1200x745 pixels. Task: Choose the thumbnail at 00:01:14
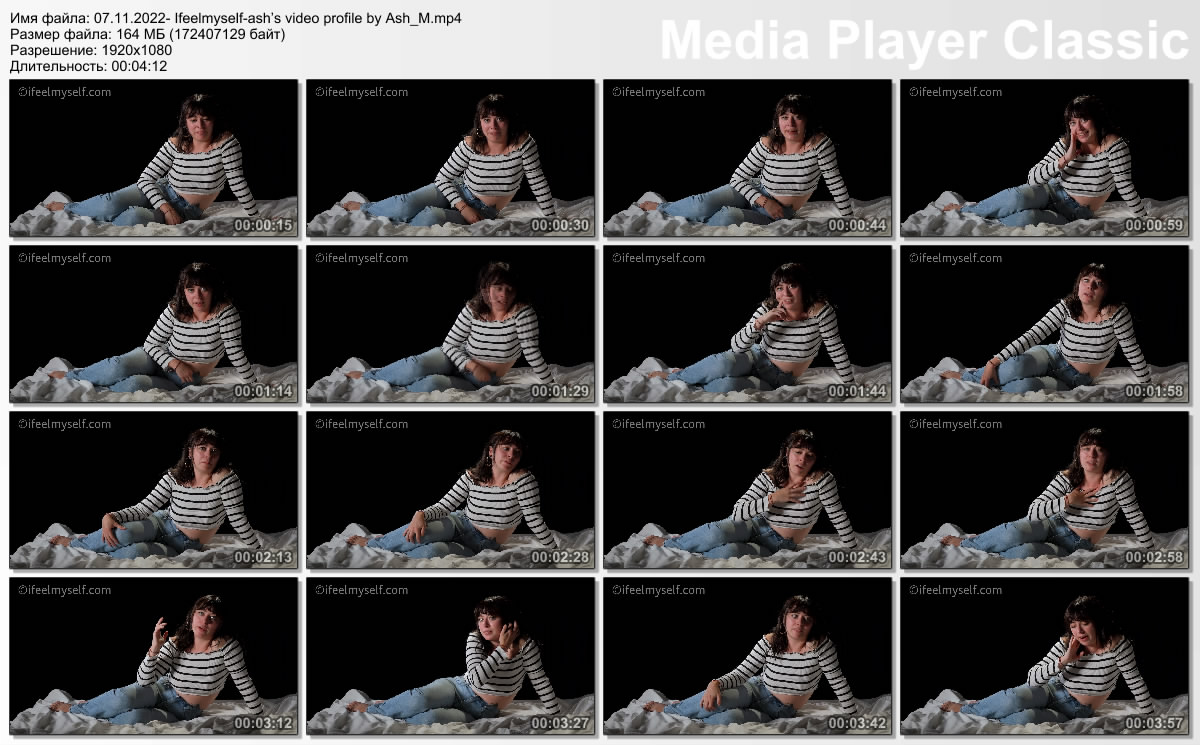(x=154, y=324)
